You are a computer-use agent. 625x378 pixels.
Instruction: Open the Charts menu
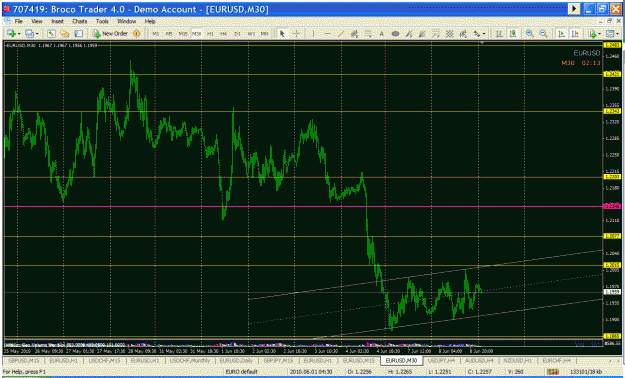click(80, 21)
